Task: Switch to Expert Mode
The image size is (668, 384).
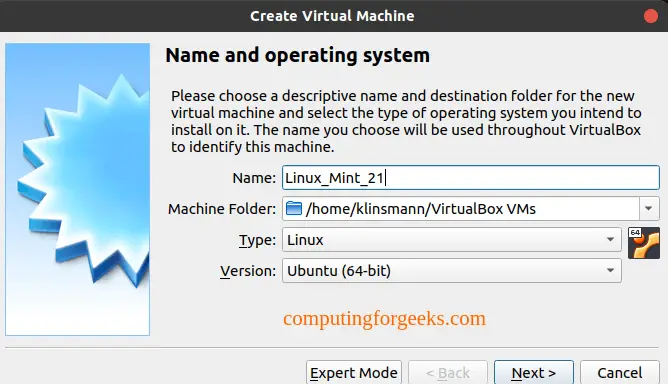Action: coord(354,372)
